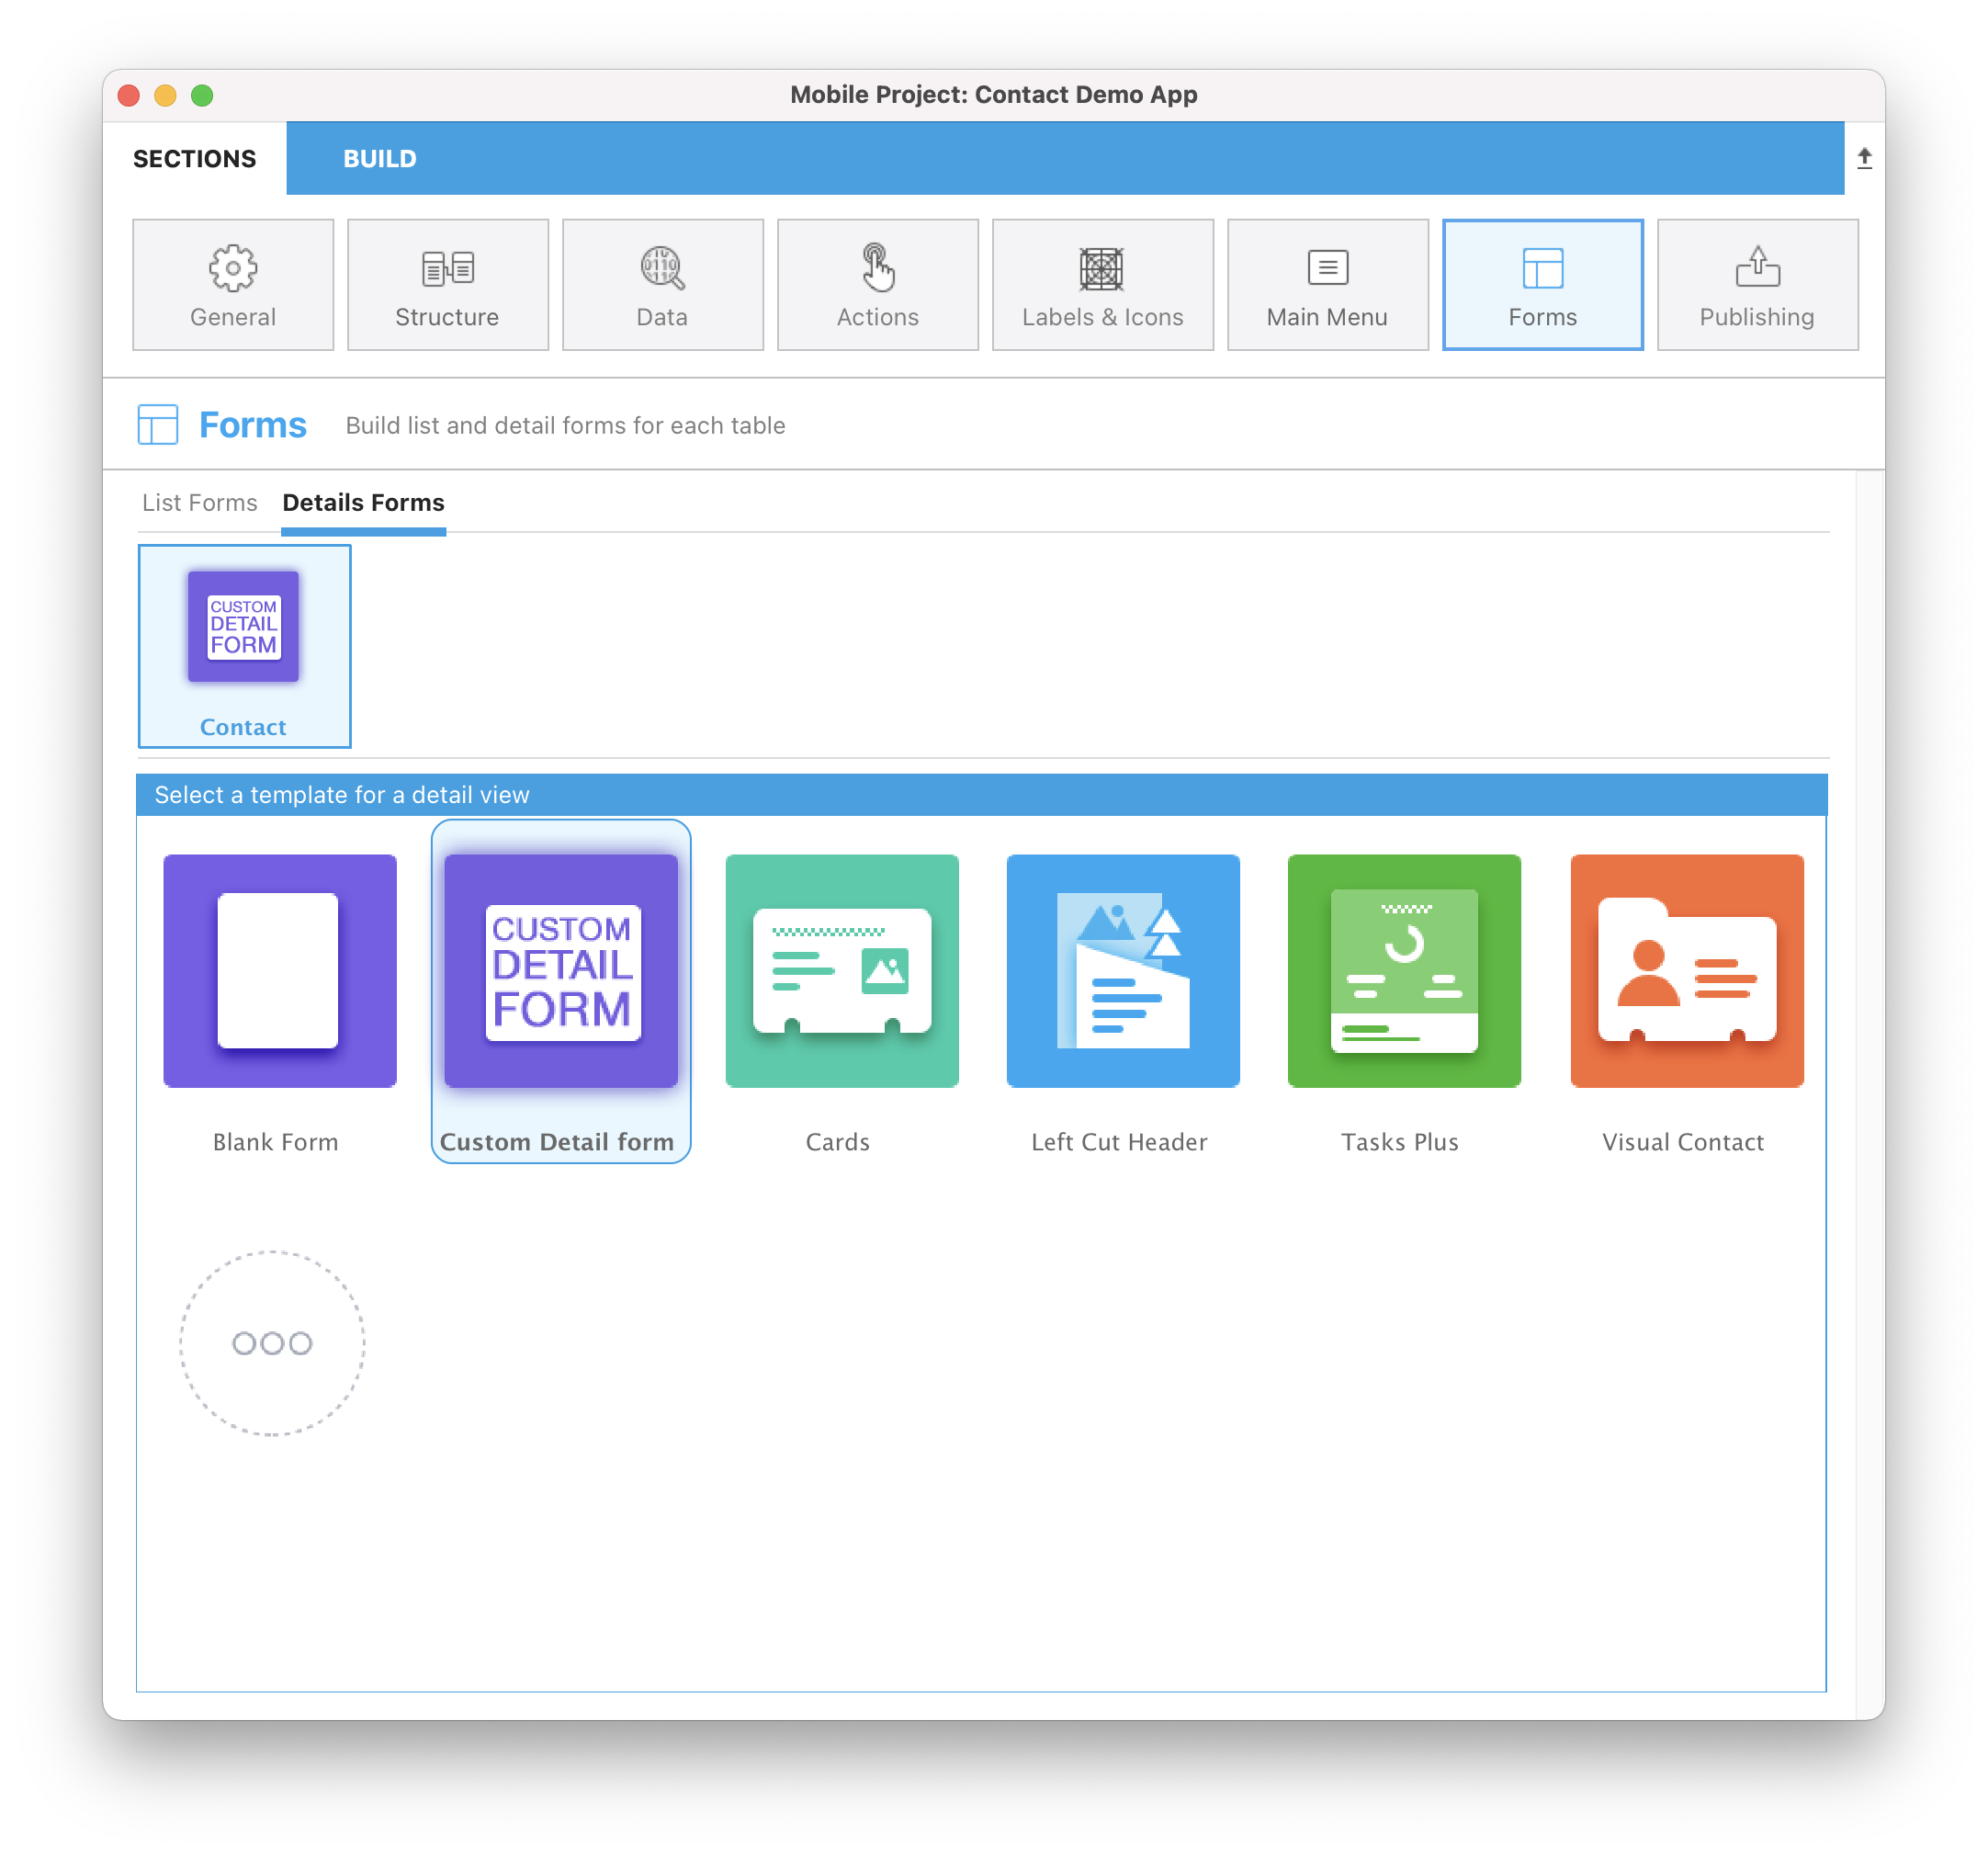Select the Labels & Icons panel
The width and height of the screenshot is (1988, 1856).
1102,284
